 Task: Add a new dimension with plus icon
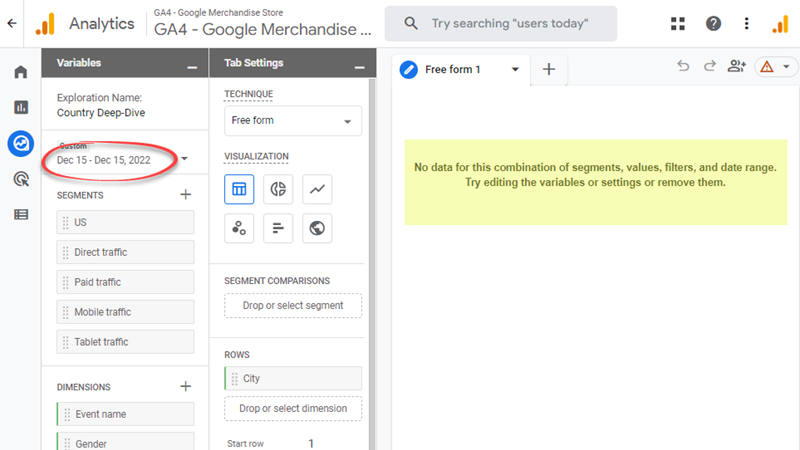pyautogui.click(x=186, y=386)
